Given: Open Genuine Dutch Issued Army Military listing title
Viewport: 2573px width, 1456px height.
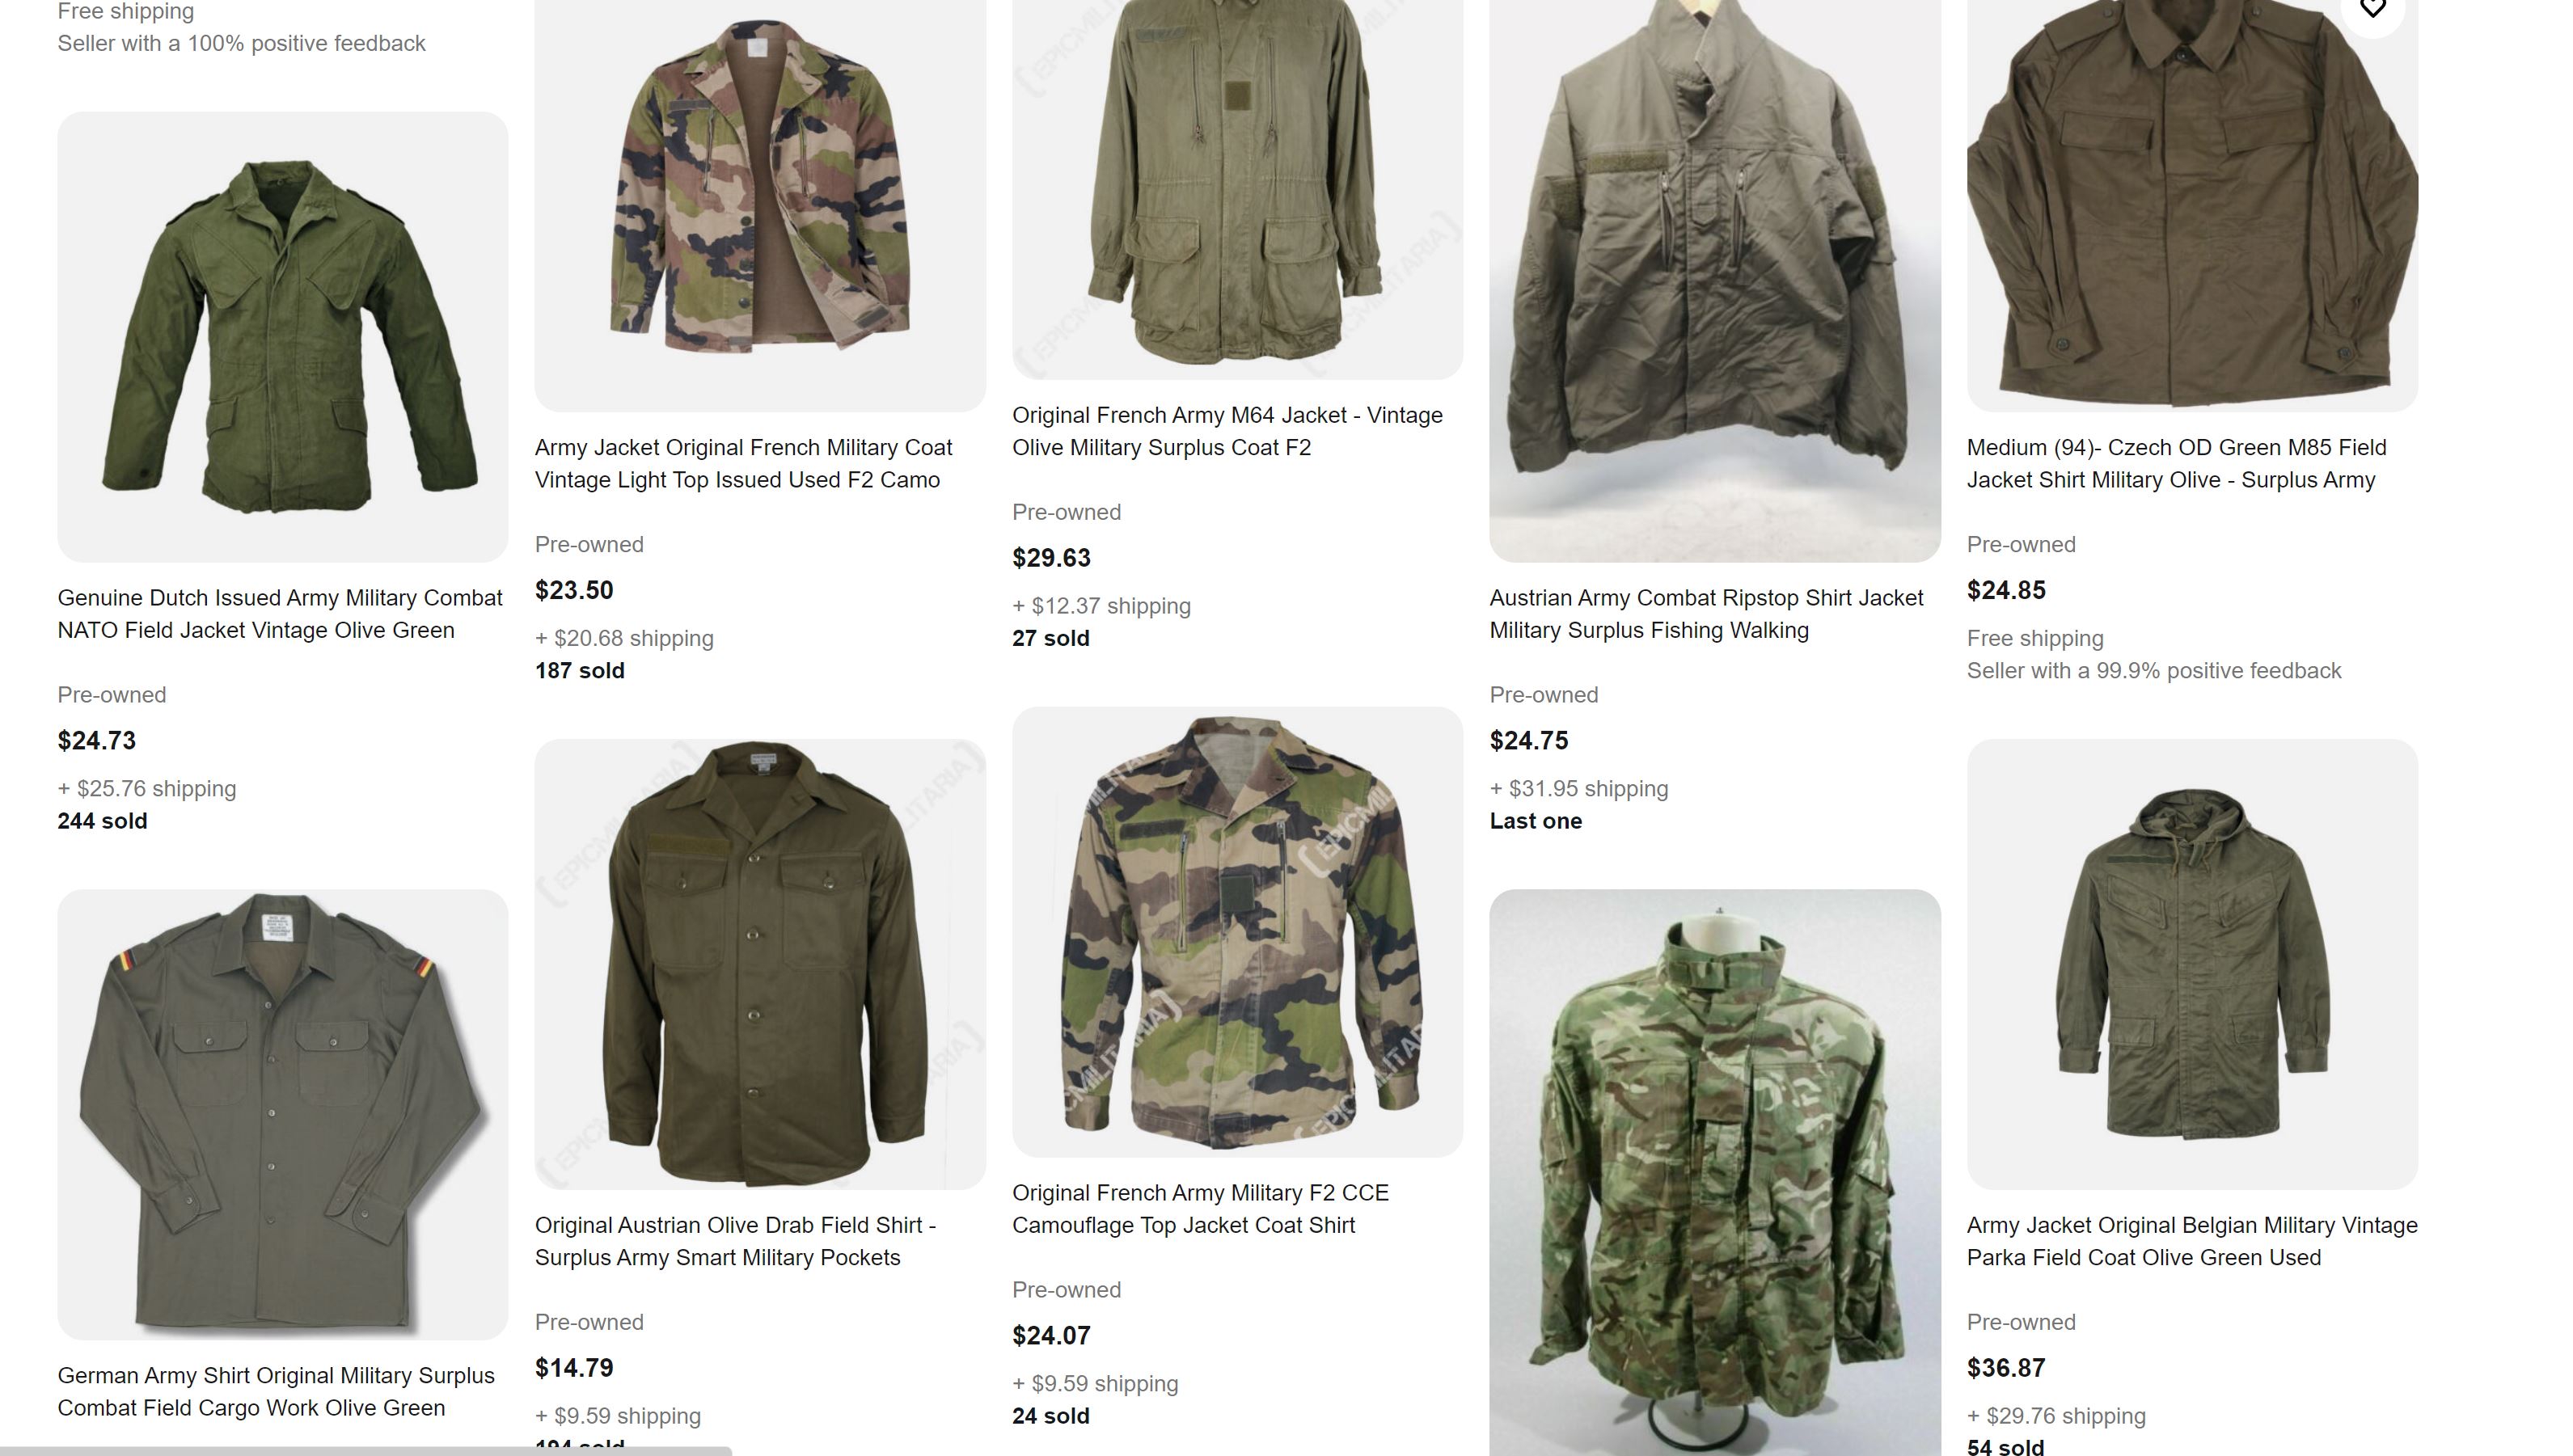Looking at the screenshot, I should (x=280, y=614).
